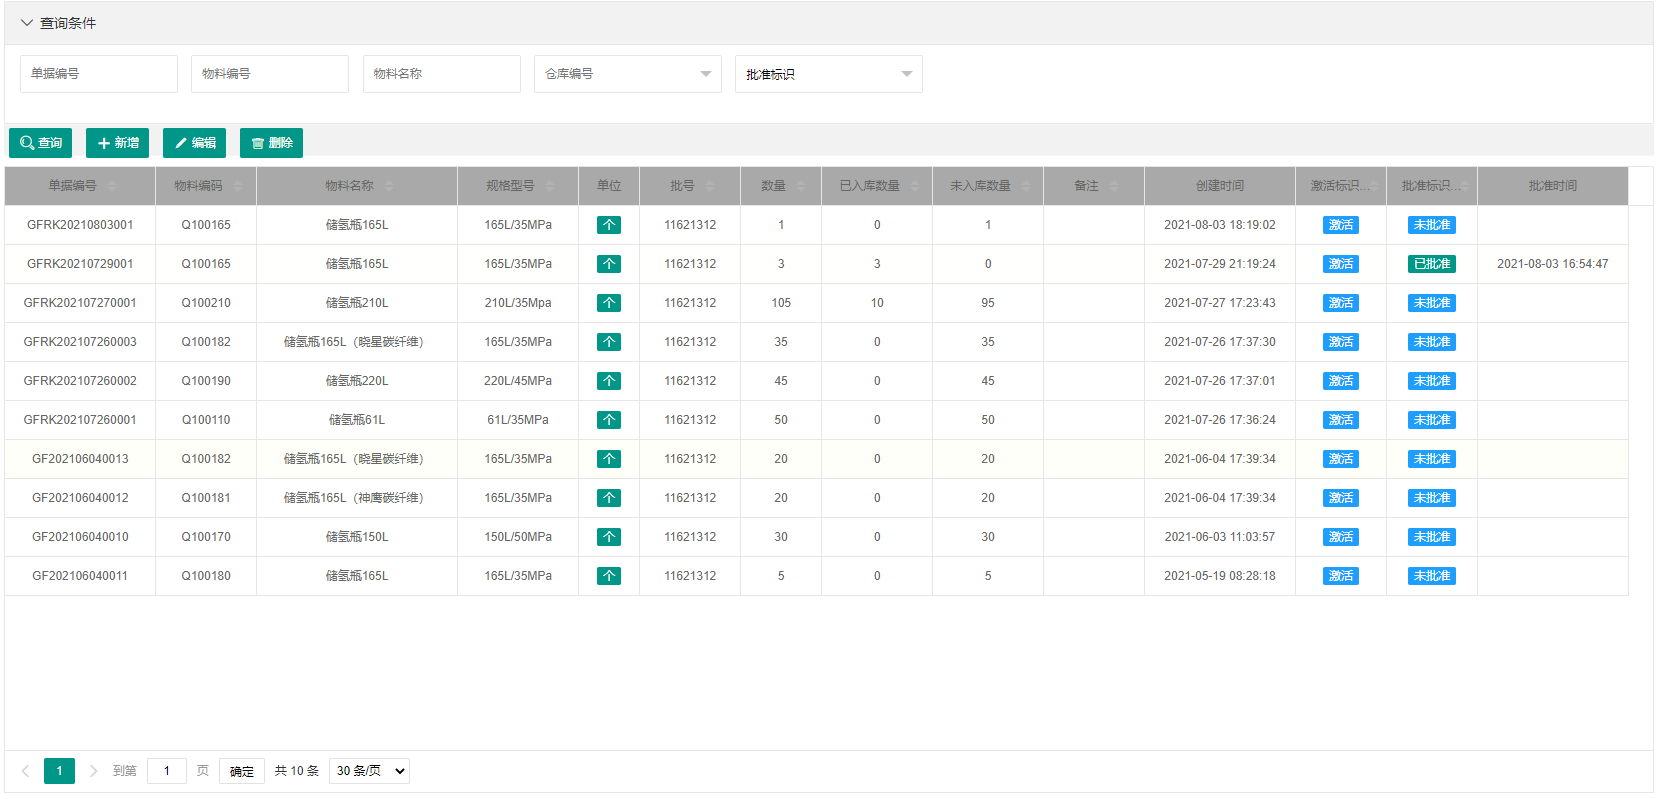The height and width of the screenshot is (799, 1660).
Task: Select cell GFRK202107270001
Action: pyautogui.click(x=80, y=303)
